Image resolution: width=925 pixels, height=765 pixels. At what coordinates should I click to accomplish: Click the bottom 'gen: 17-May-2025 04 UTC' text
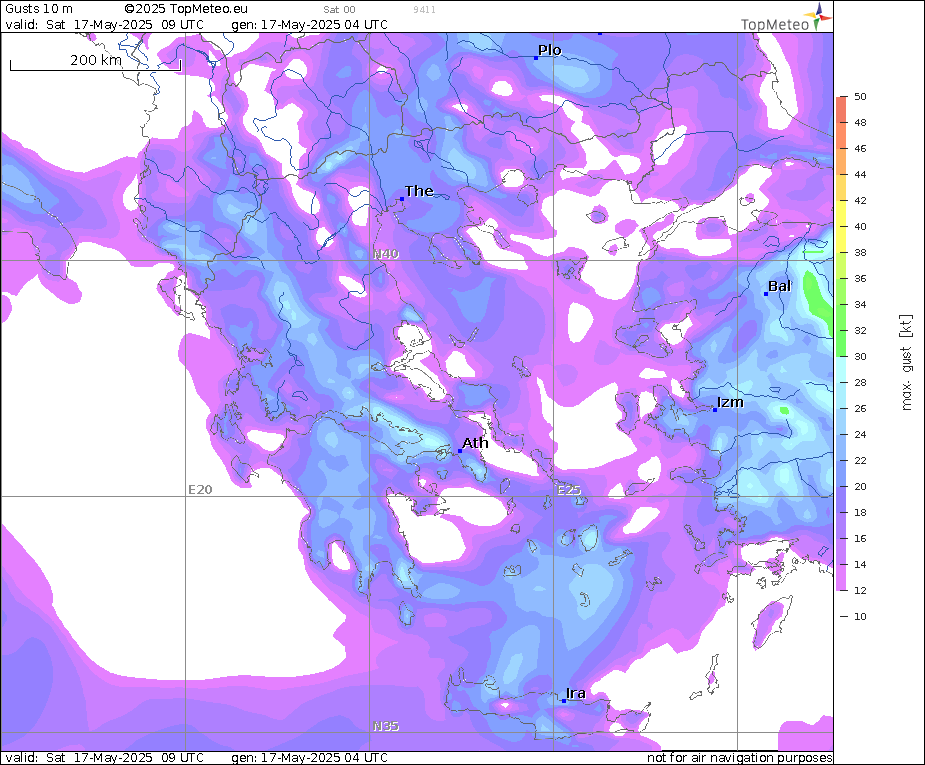click(x=309, y=757)
